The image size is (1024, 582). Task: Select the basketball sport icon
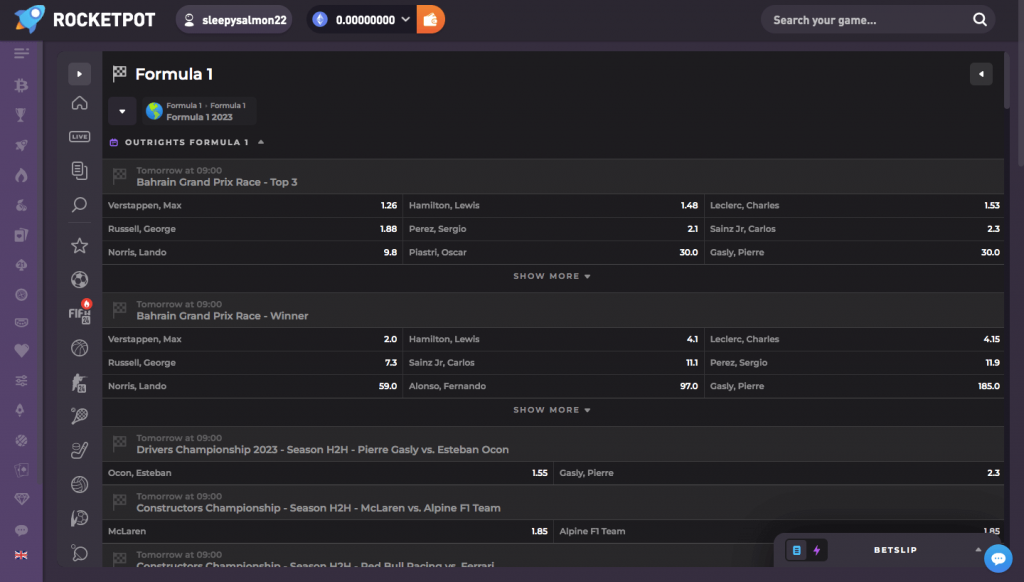pyautogui.click(x=80, y=348)
